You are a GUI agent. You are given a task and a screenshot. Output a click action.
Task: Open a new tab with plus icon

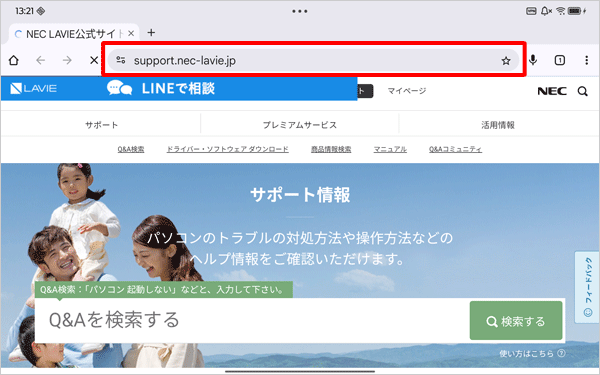point(151,33)
